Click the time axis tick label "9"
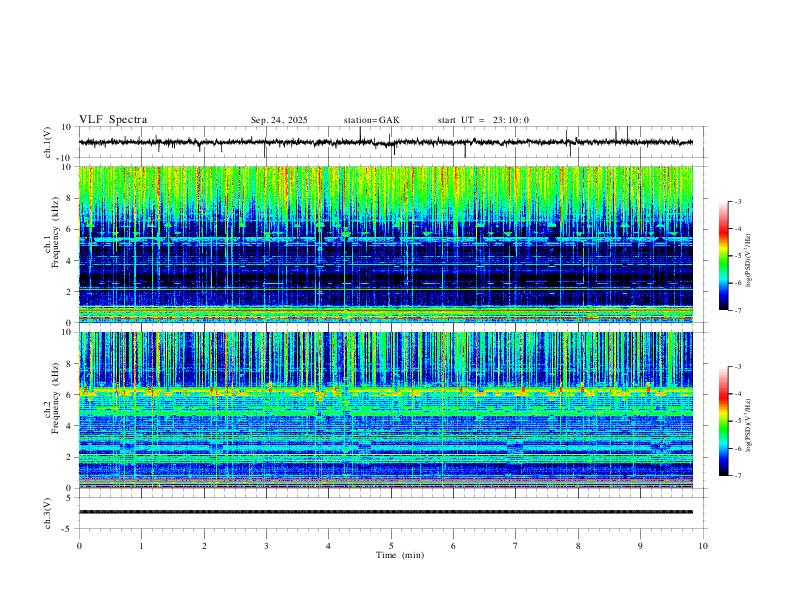Image resolution: width=792 pixels, height=612 pixels. click(640, 546)
